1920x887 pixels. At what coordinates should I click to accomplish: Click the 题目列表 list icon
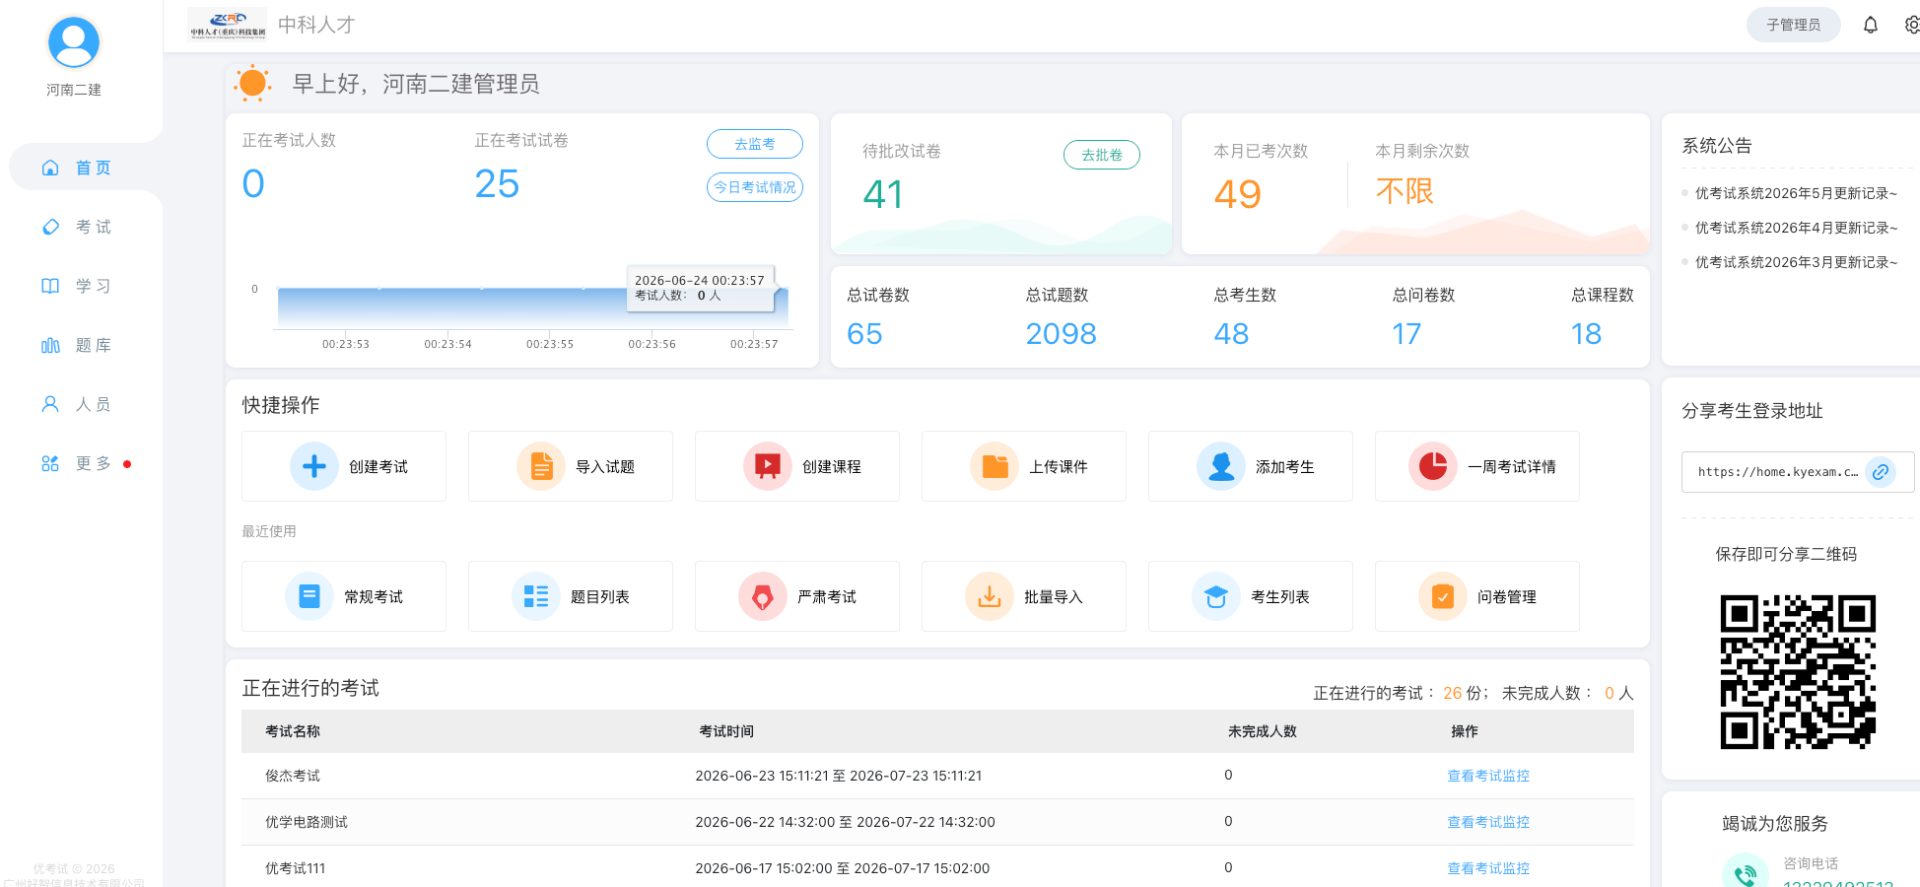coord(536,596)
